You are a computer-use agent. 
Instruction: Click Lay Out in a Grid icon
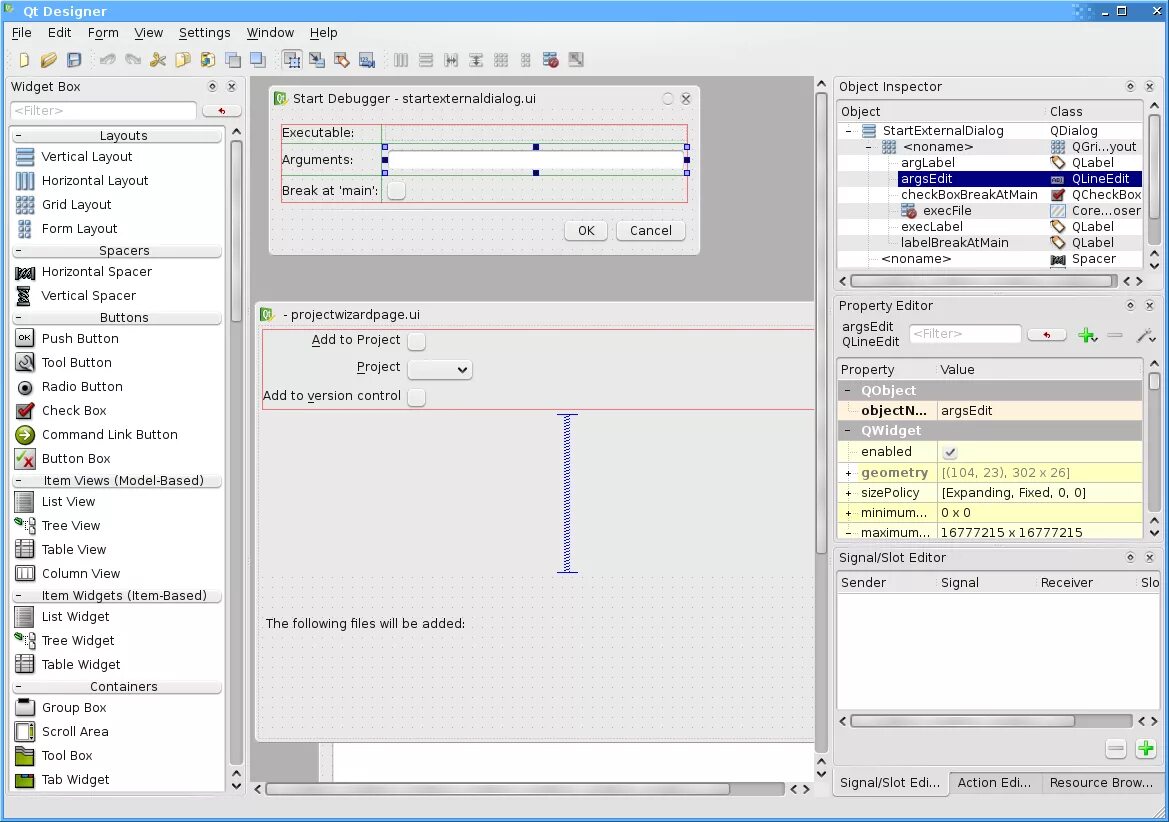[x=501, y=60]
